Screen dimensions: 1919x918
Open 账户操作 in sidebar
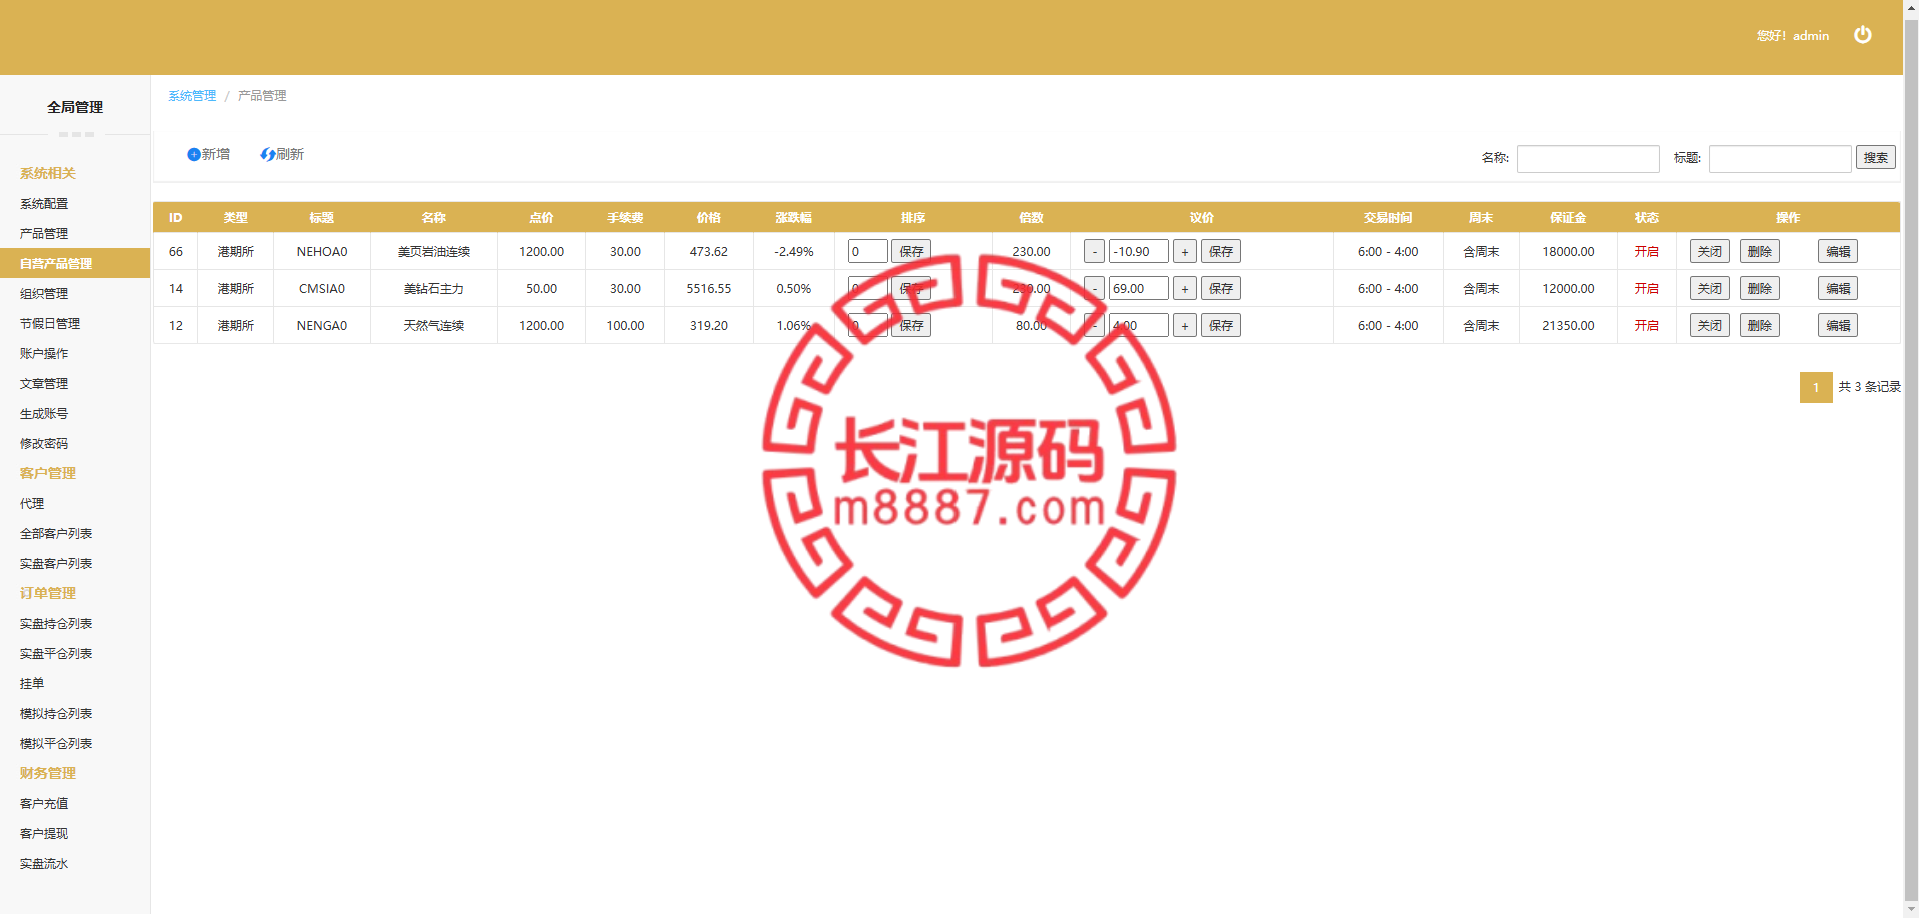[44, 353]
